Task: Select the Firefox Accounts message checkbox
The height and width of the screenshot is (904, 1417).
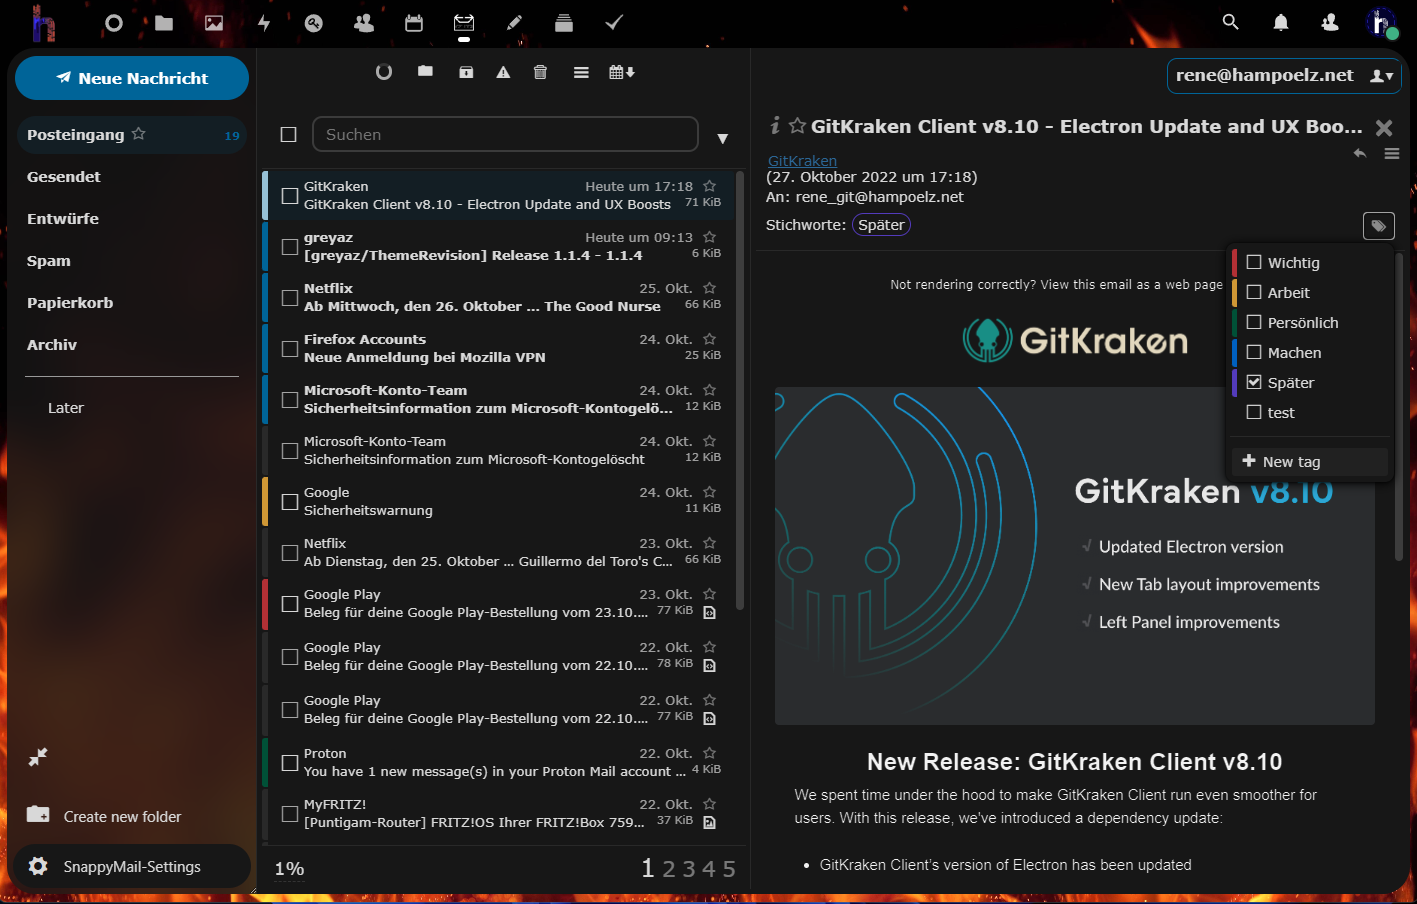Action: coord(290,348)
